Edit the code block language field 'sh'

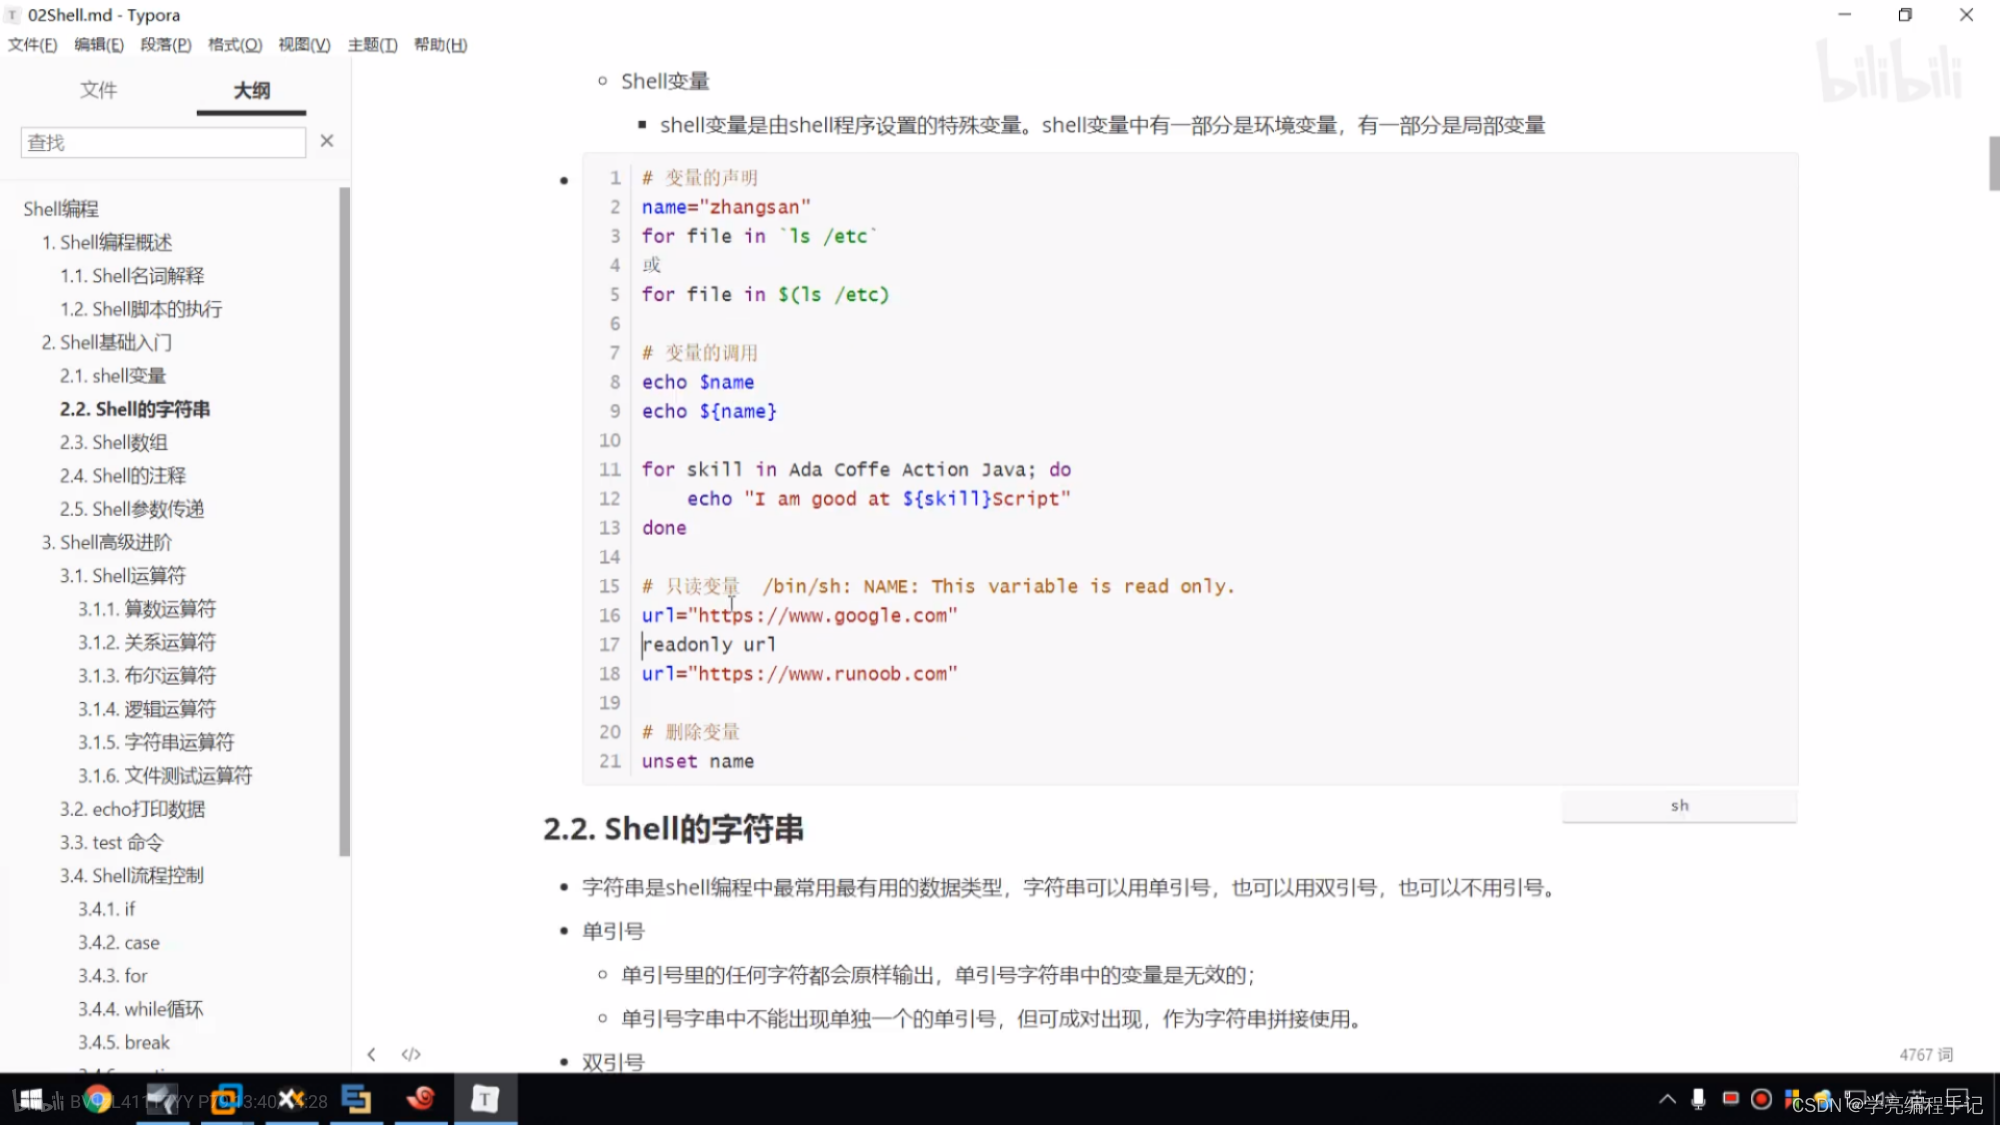(1679, 805)
